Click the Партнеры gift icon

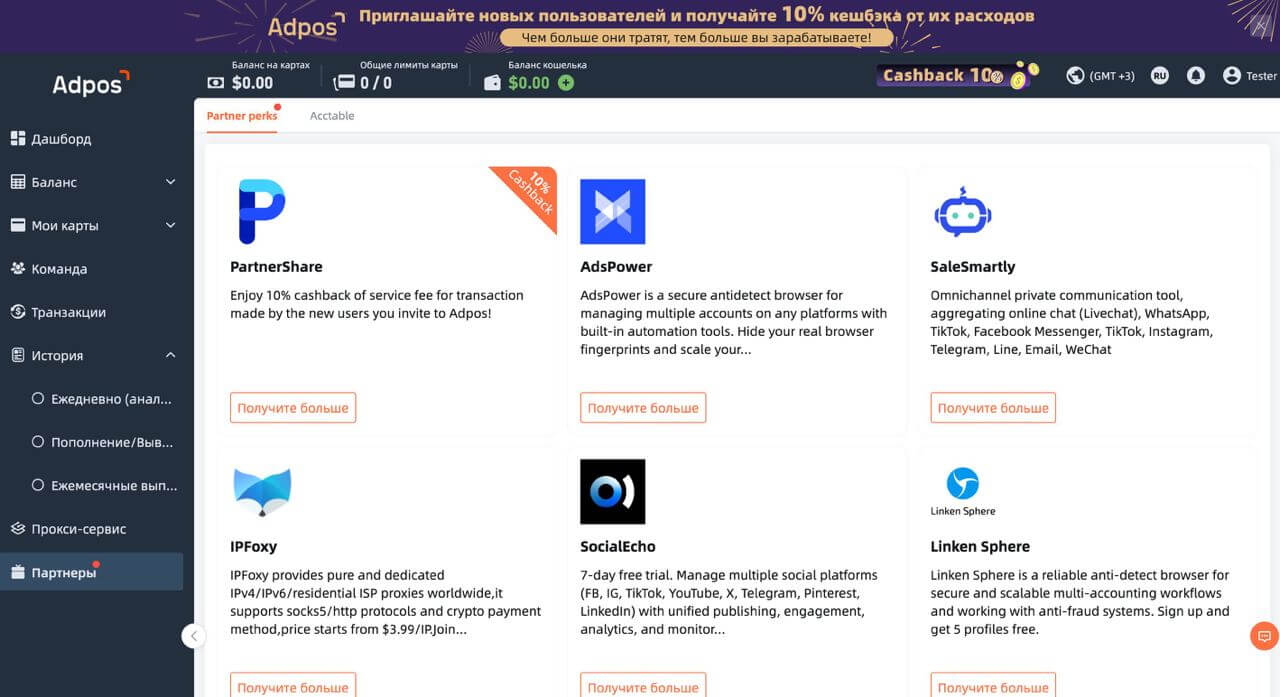coord(18,573)
